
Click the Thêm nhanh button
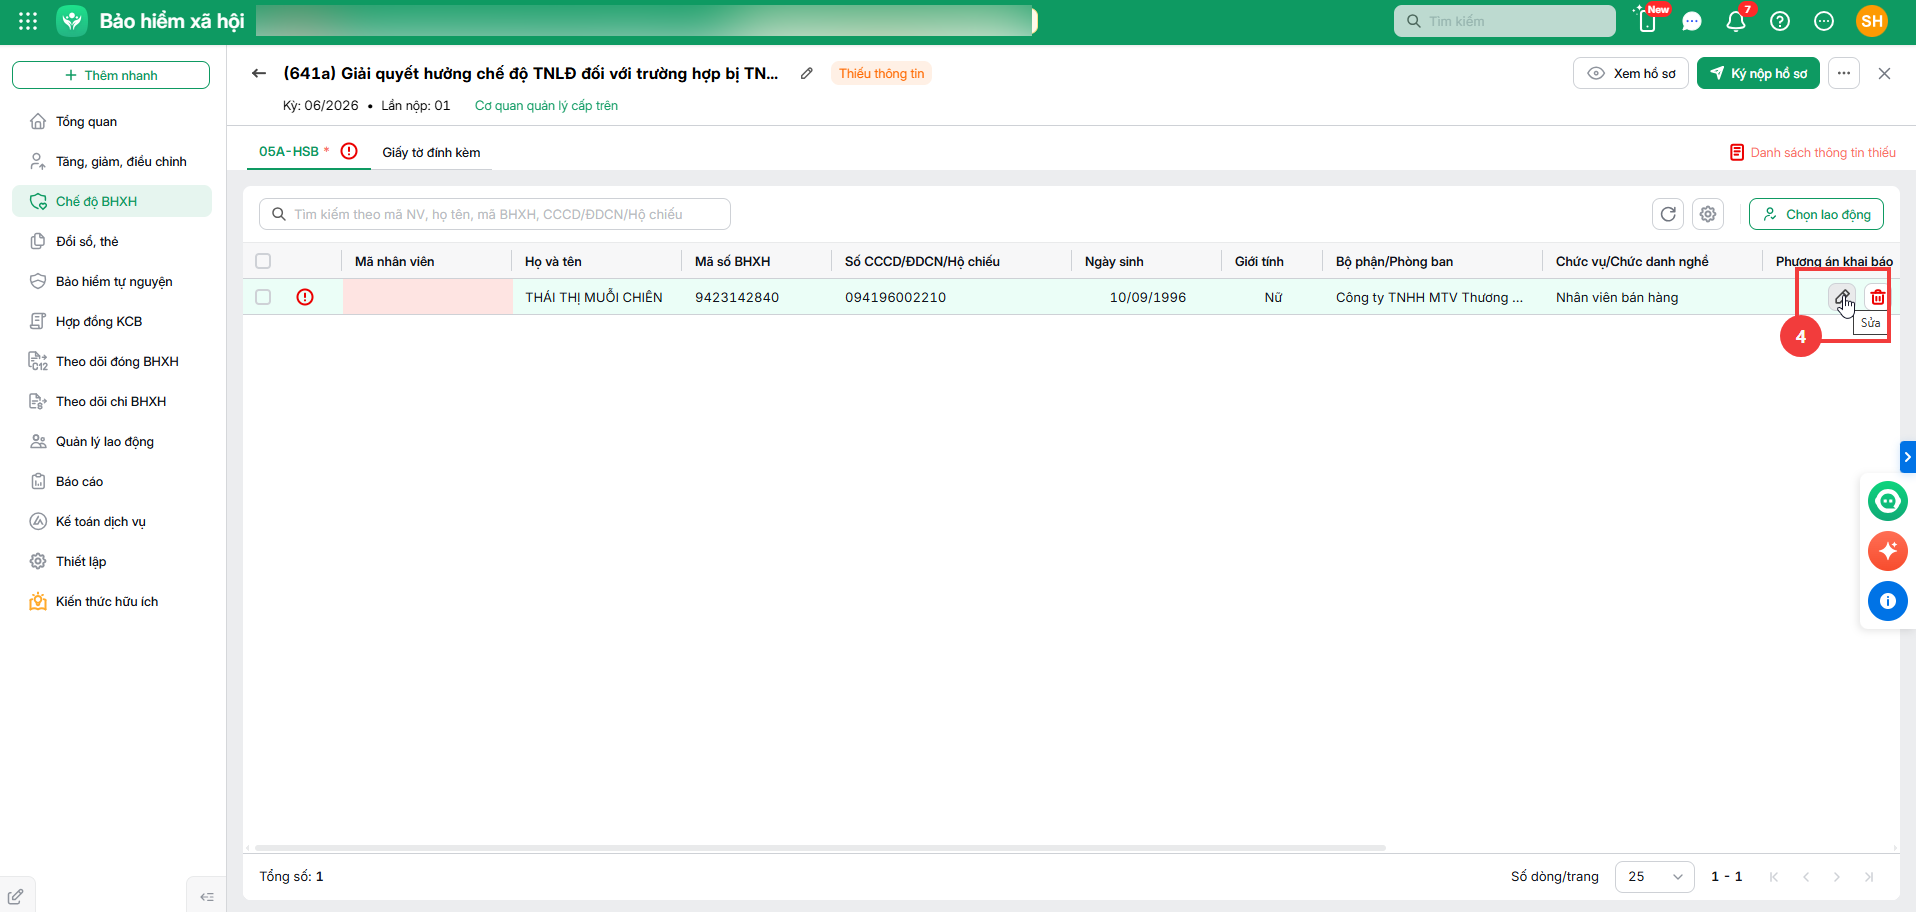pos(111,75)
